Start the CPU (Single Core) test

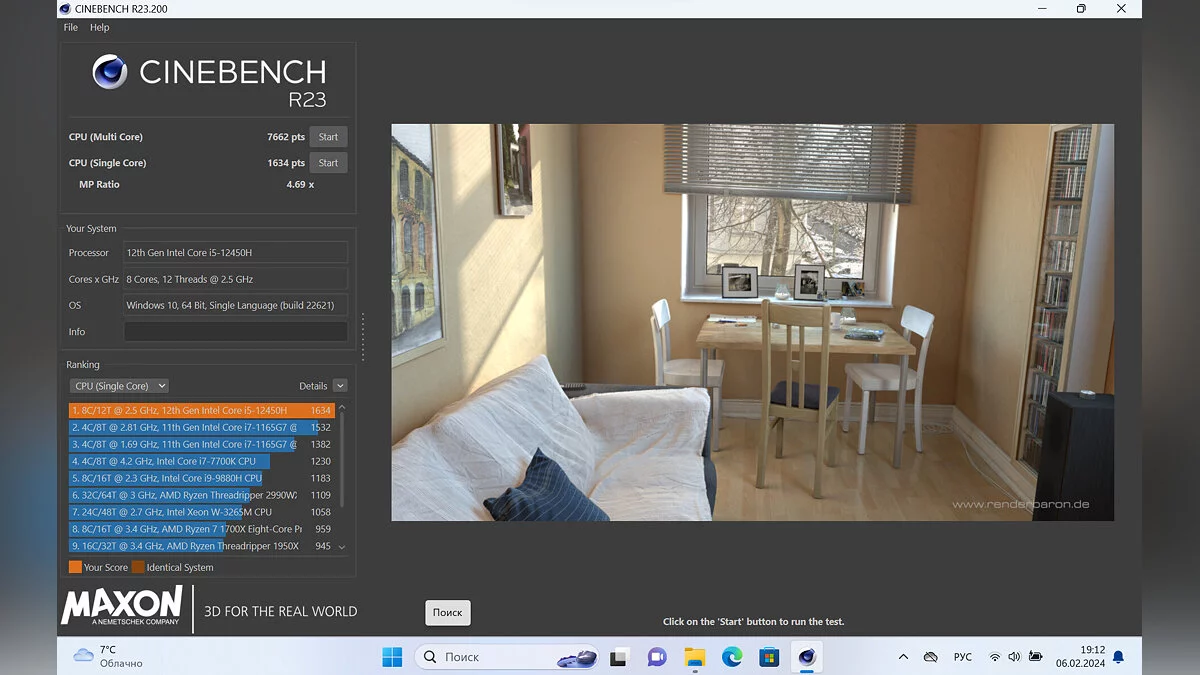tap(328, 163)
